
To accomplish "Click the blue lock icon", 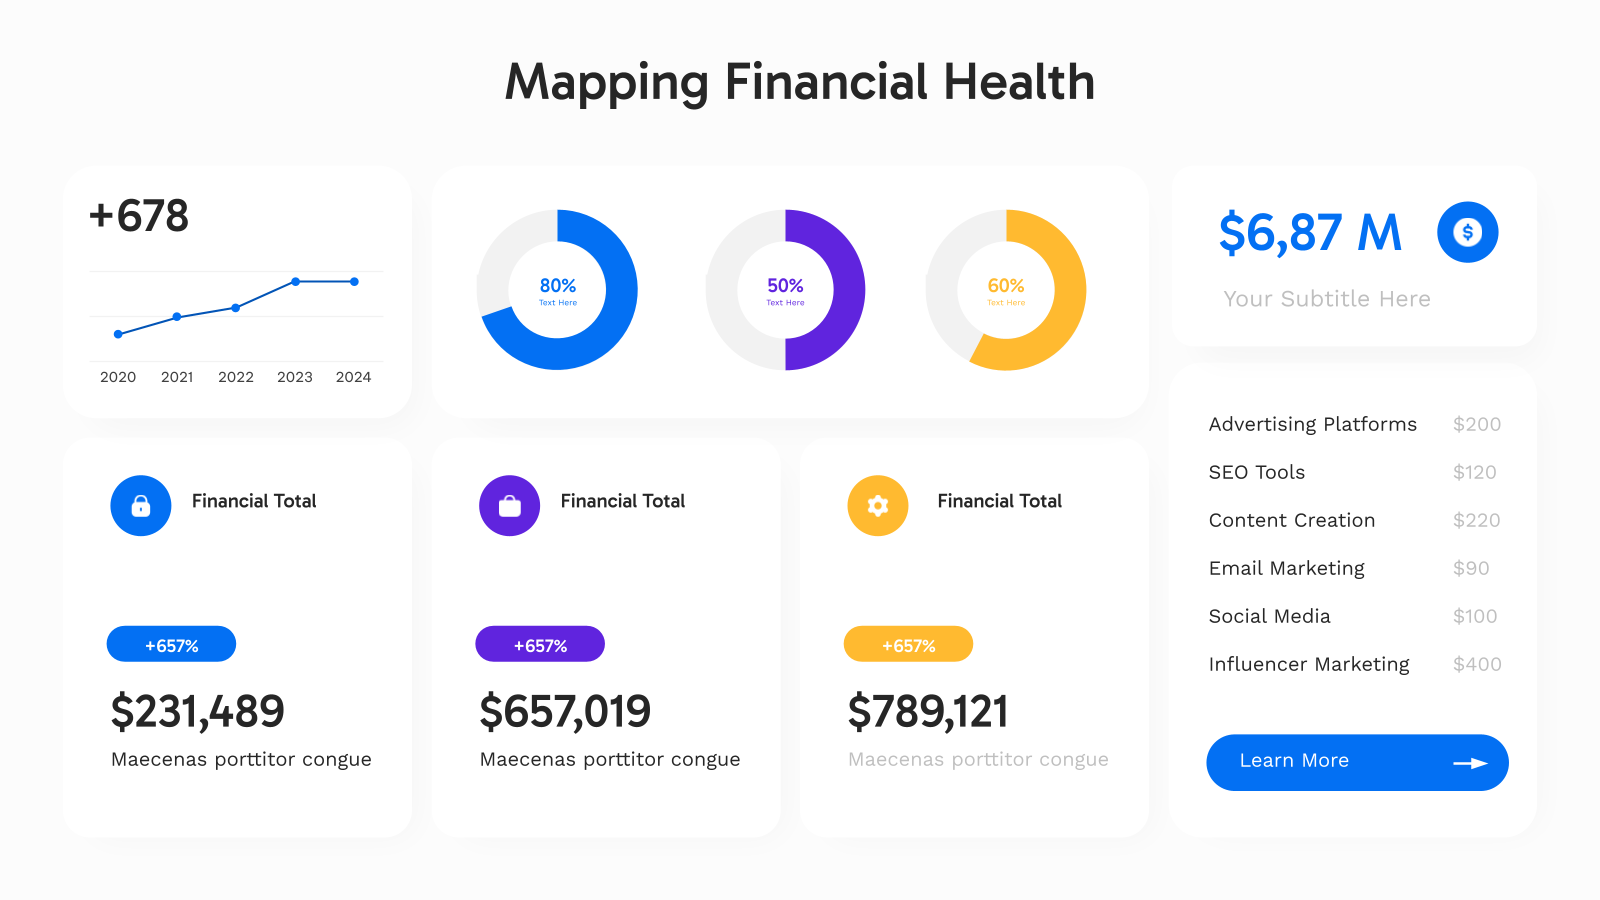I will (141, 506).
